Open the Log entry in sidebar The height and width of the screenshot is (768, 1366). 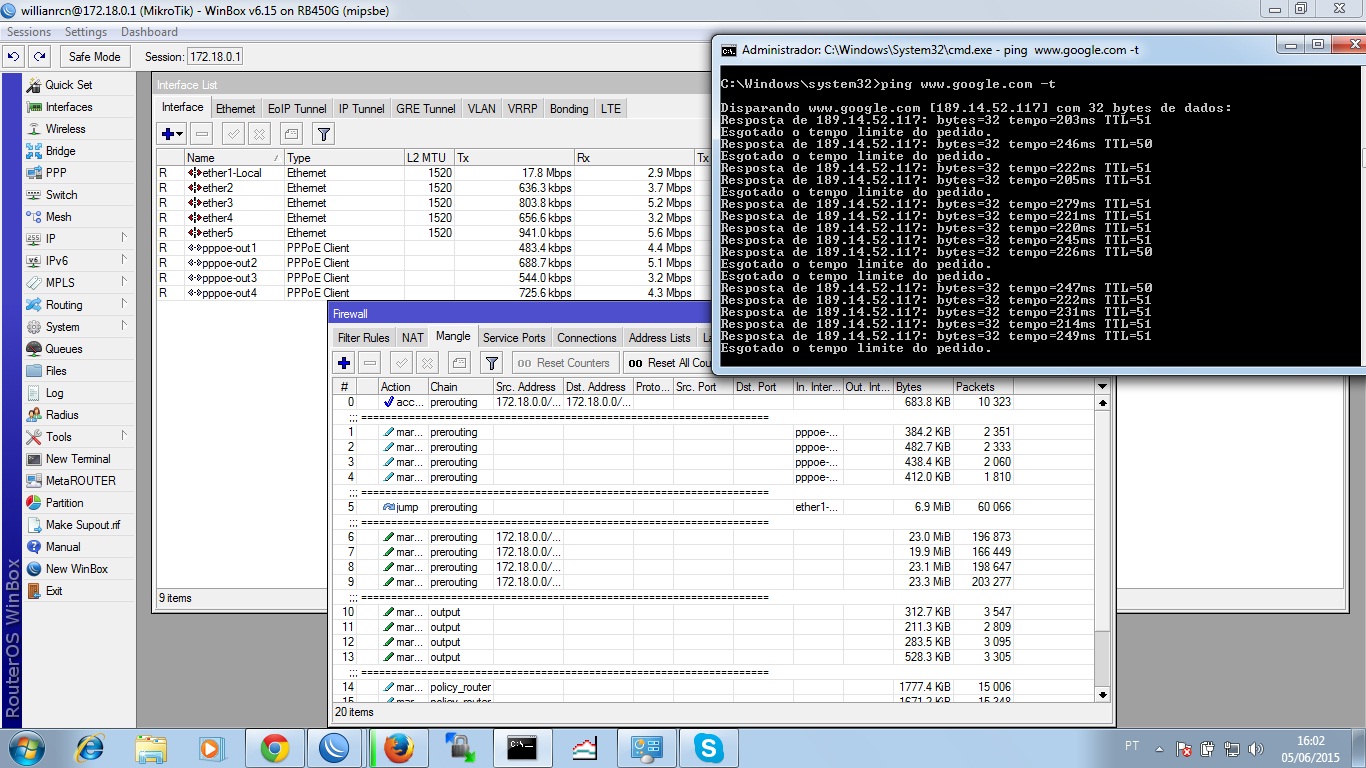point(54,393)
